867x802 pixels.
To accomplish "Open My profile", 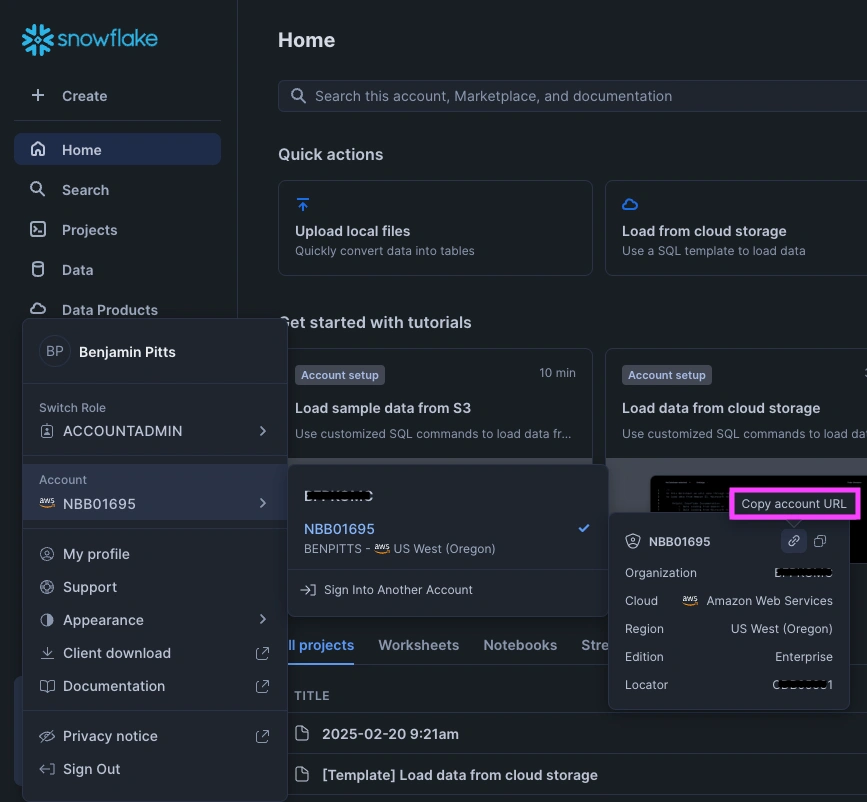I will [x=155, y=554].
